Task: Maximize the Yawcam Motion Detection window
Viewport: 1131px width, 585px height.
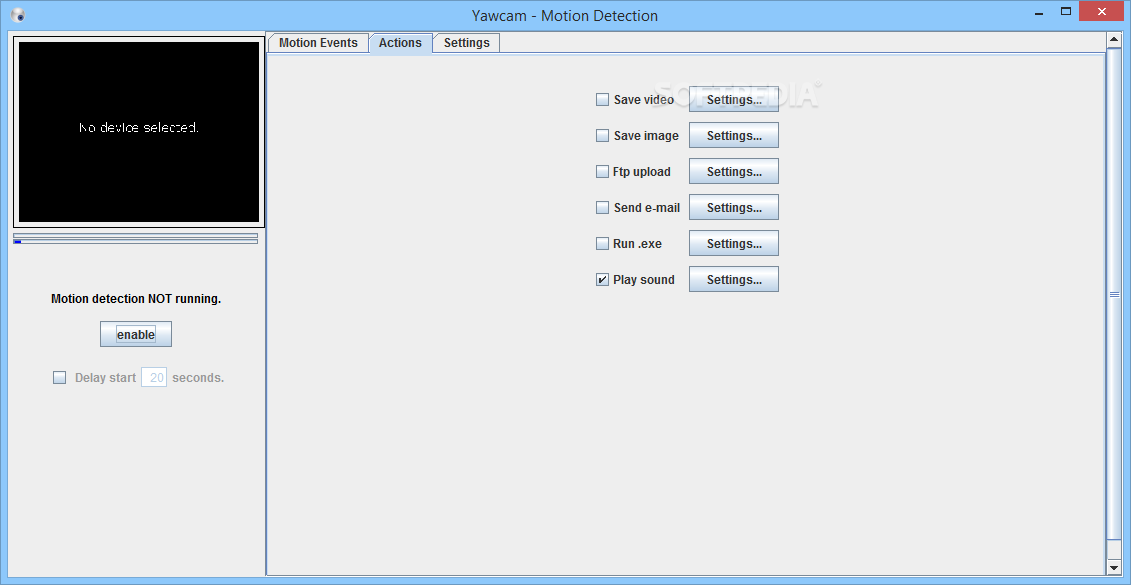Action: [1065, 12]
